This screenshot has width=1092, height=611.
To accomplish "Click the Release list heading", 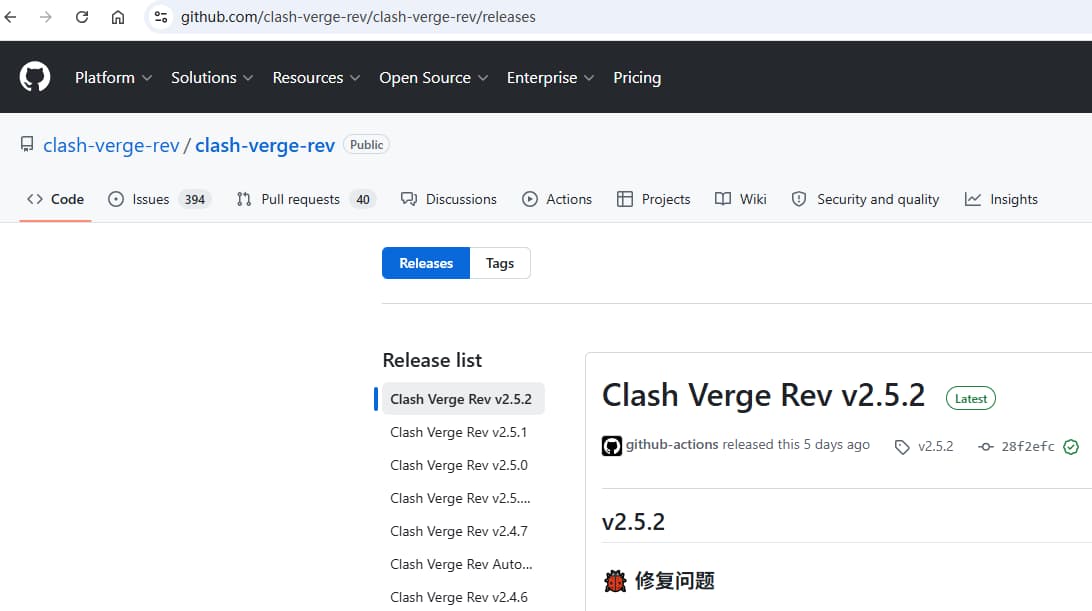I will point(432,360).
